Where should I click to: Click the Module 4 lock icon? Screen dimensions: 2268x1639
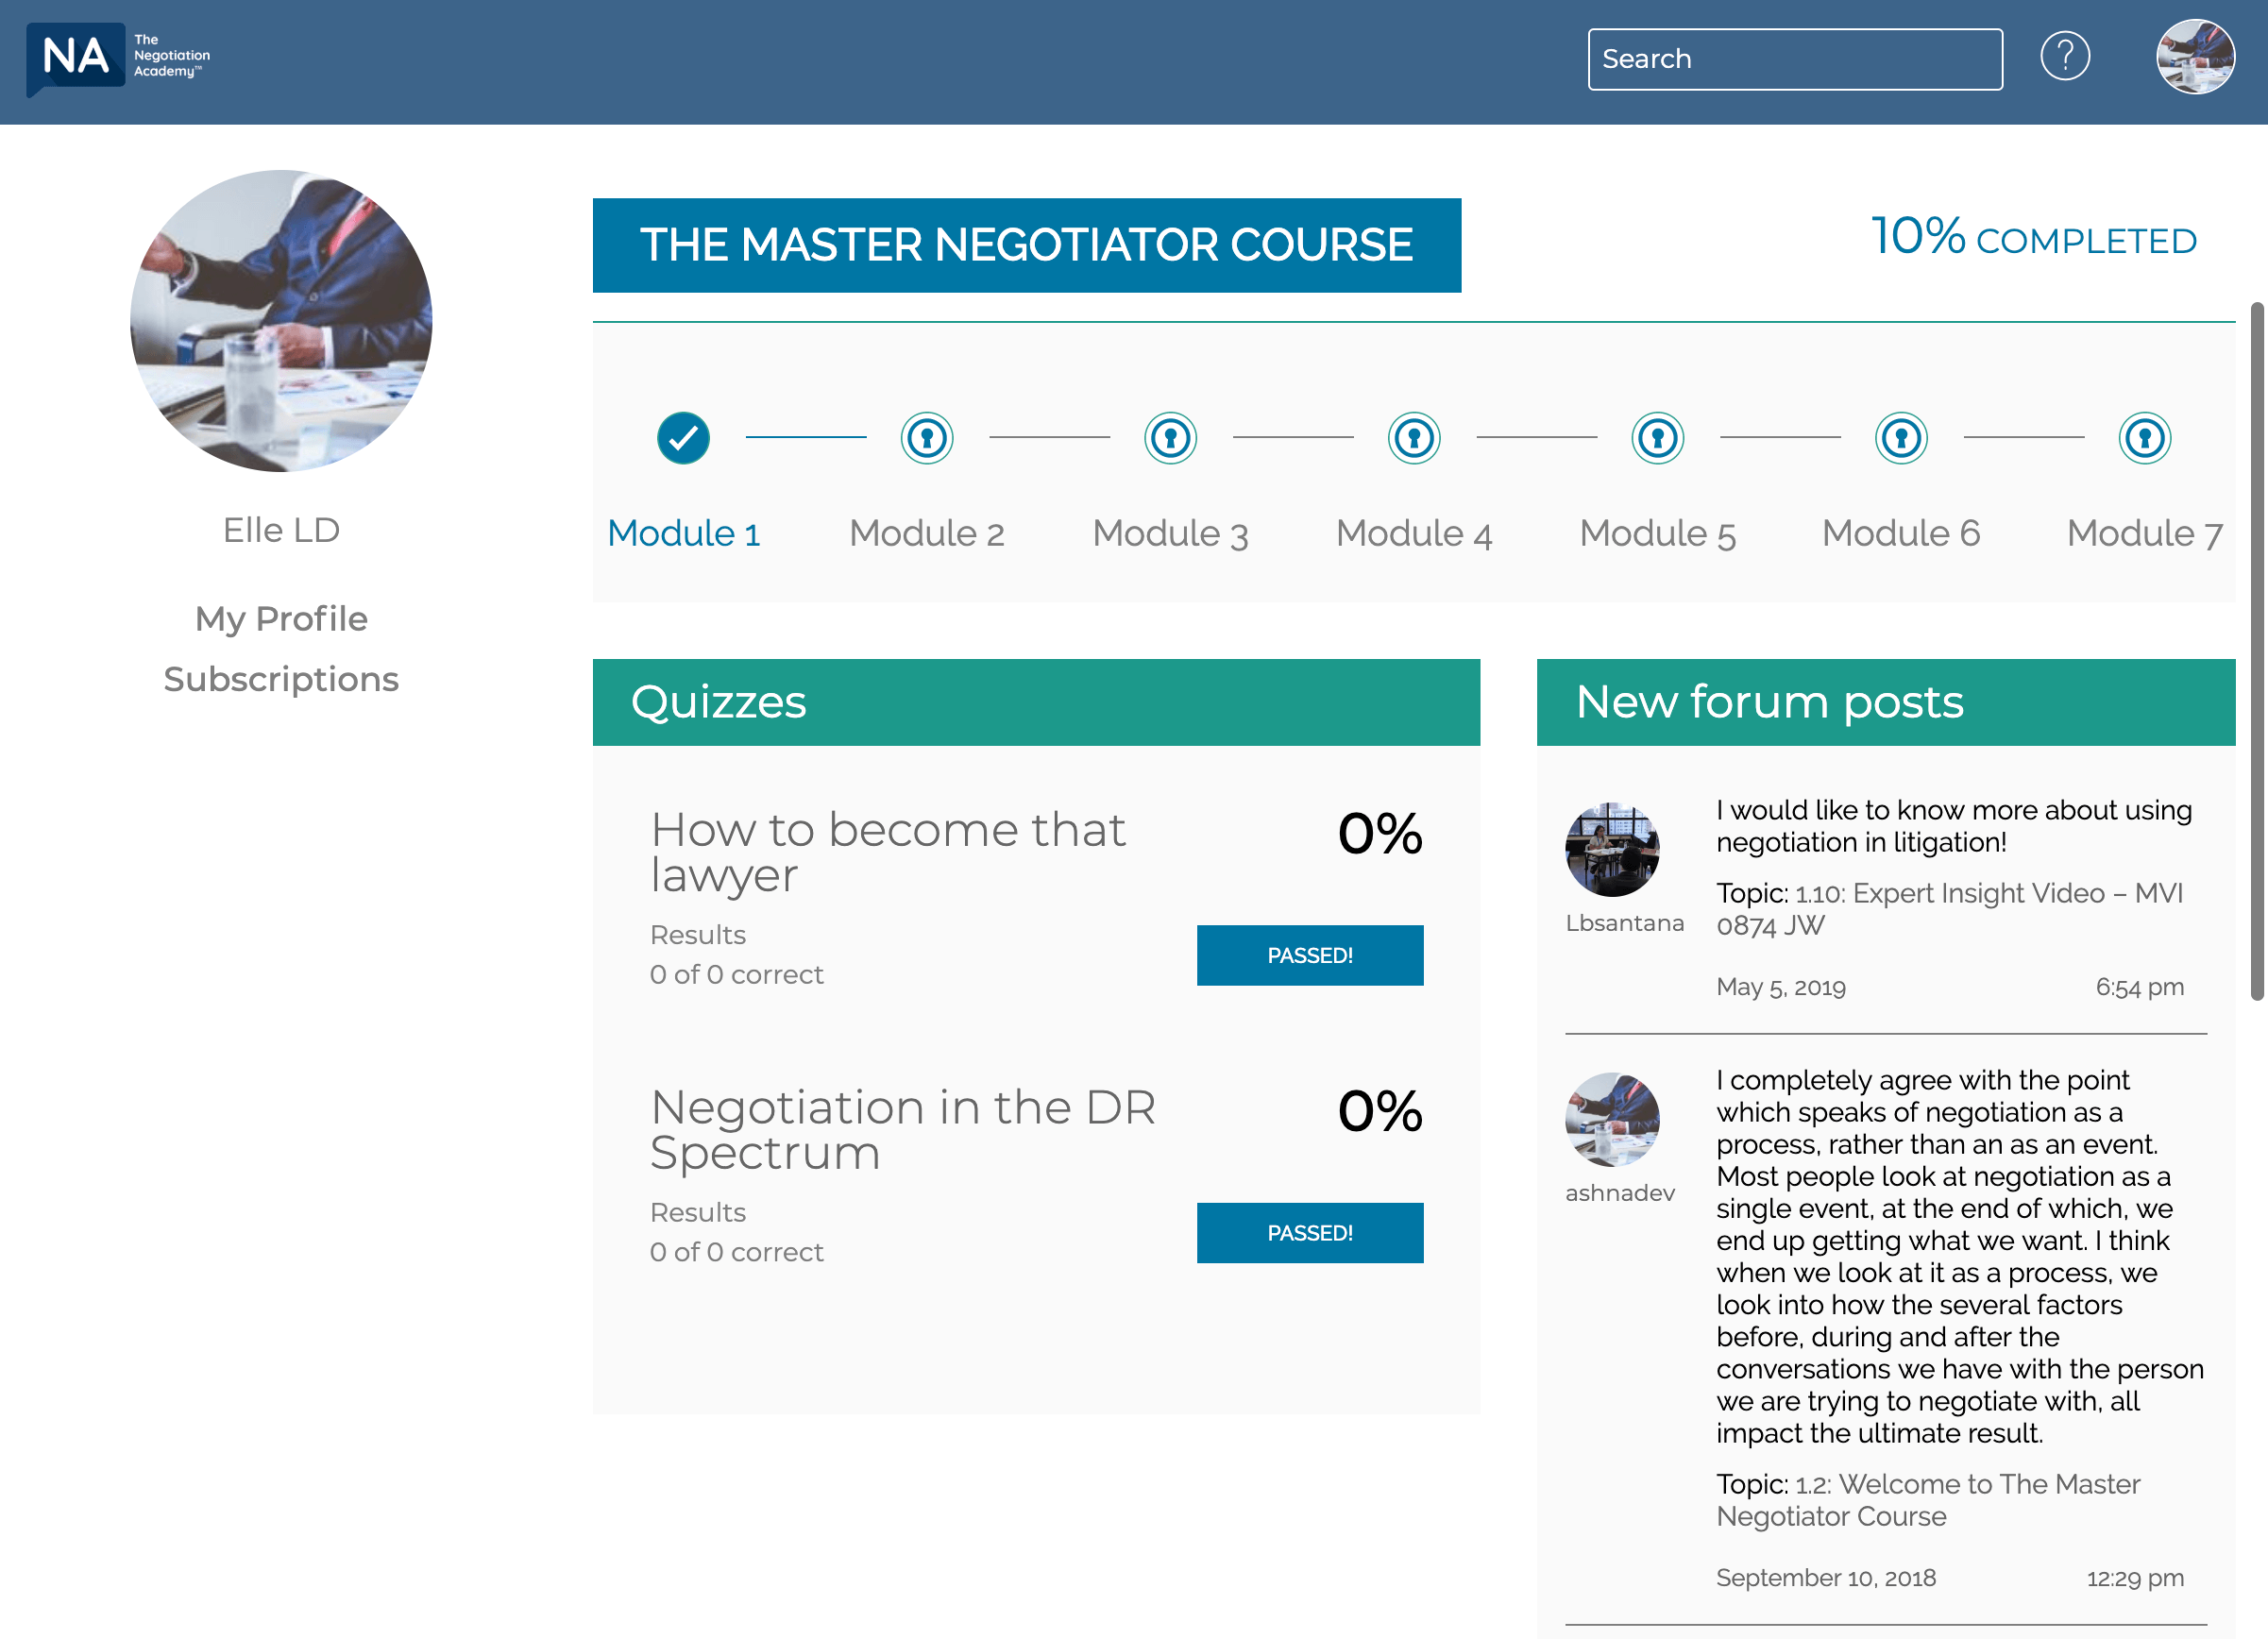[1414, 438]
